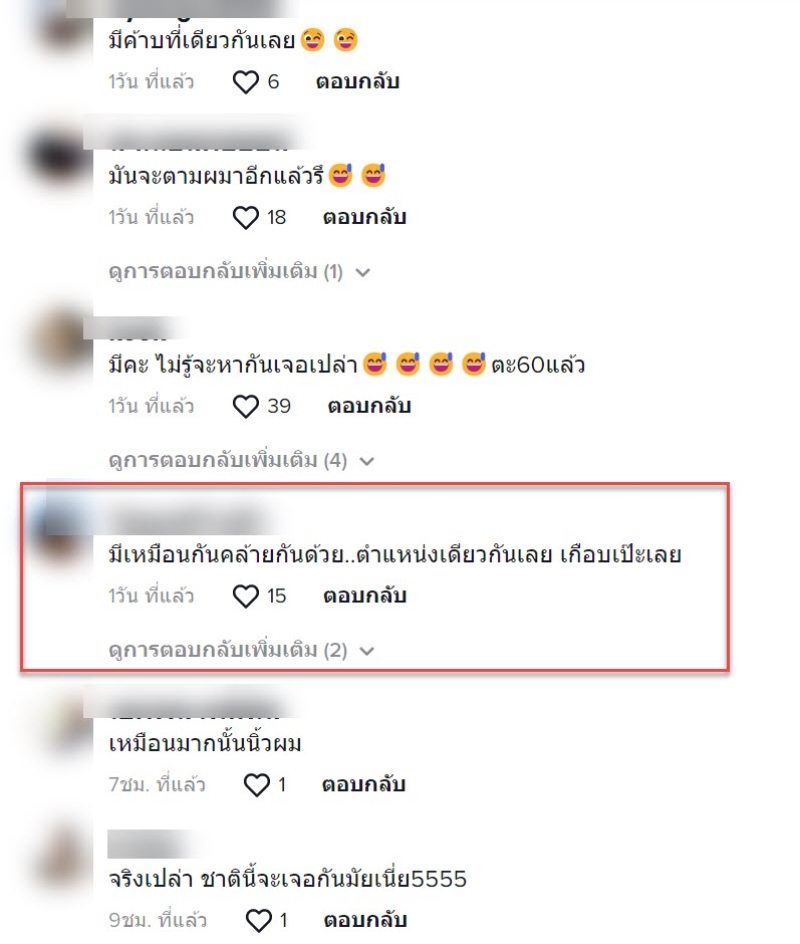Reply to the highlighted 15-like comment
This screenshot has height=944, width=800.
coord(365,596)
